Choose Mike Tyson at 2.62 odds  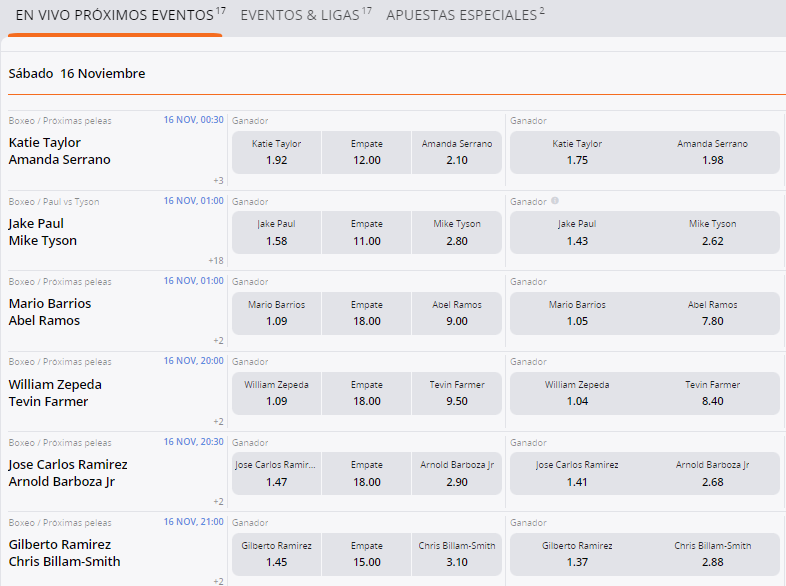pos(712,232)
